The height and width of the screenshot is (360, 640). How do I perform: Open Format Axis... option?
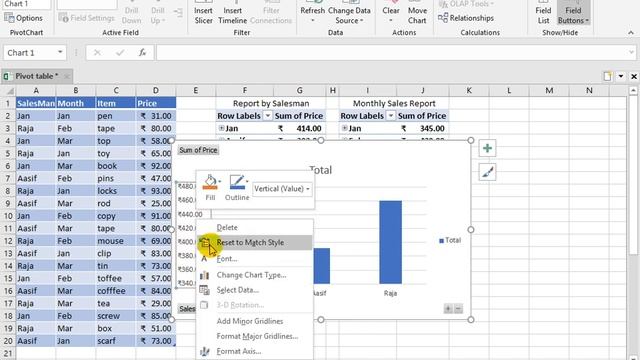[239, 351]
